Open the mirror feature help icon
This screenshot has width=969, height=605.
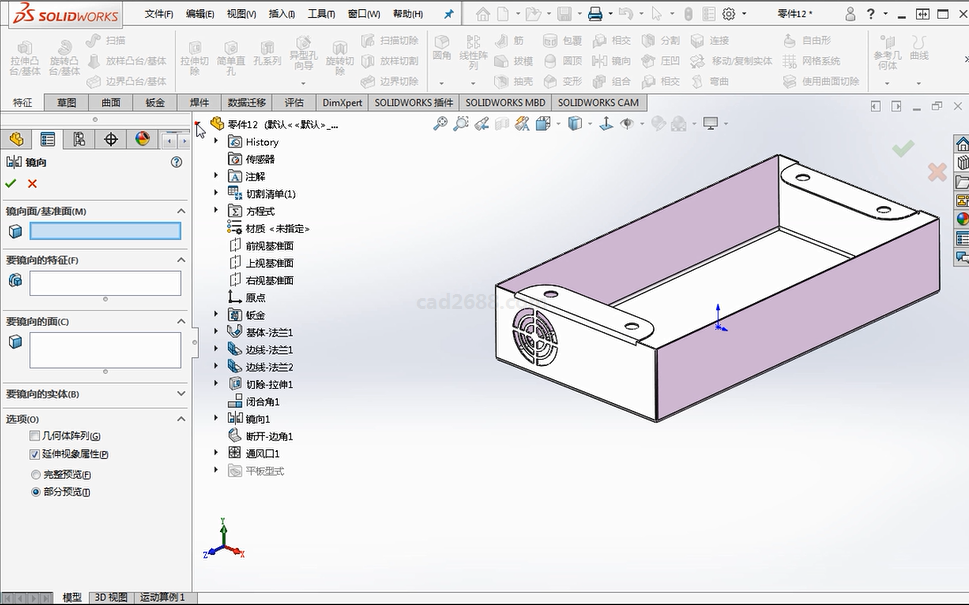[x=177, y=162]
